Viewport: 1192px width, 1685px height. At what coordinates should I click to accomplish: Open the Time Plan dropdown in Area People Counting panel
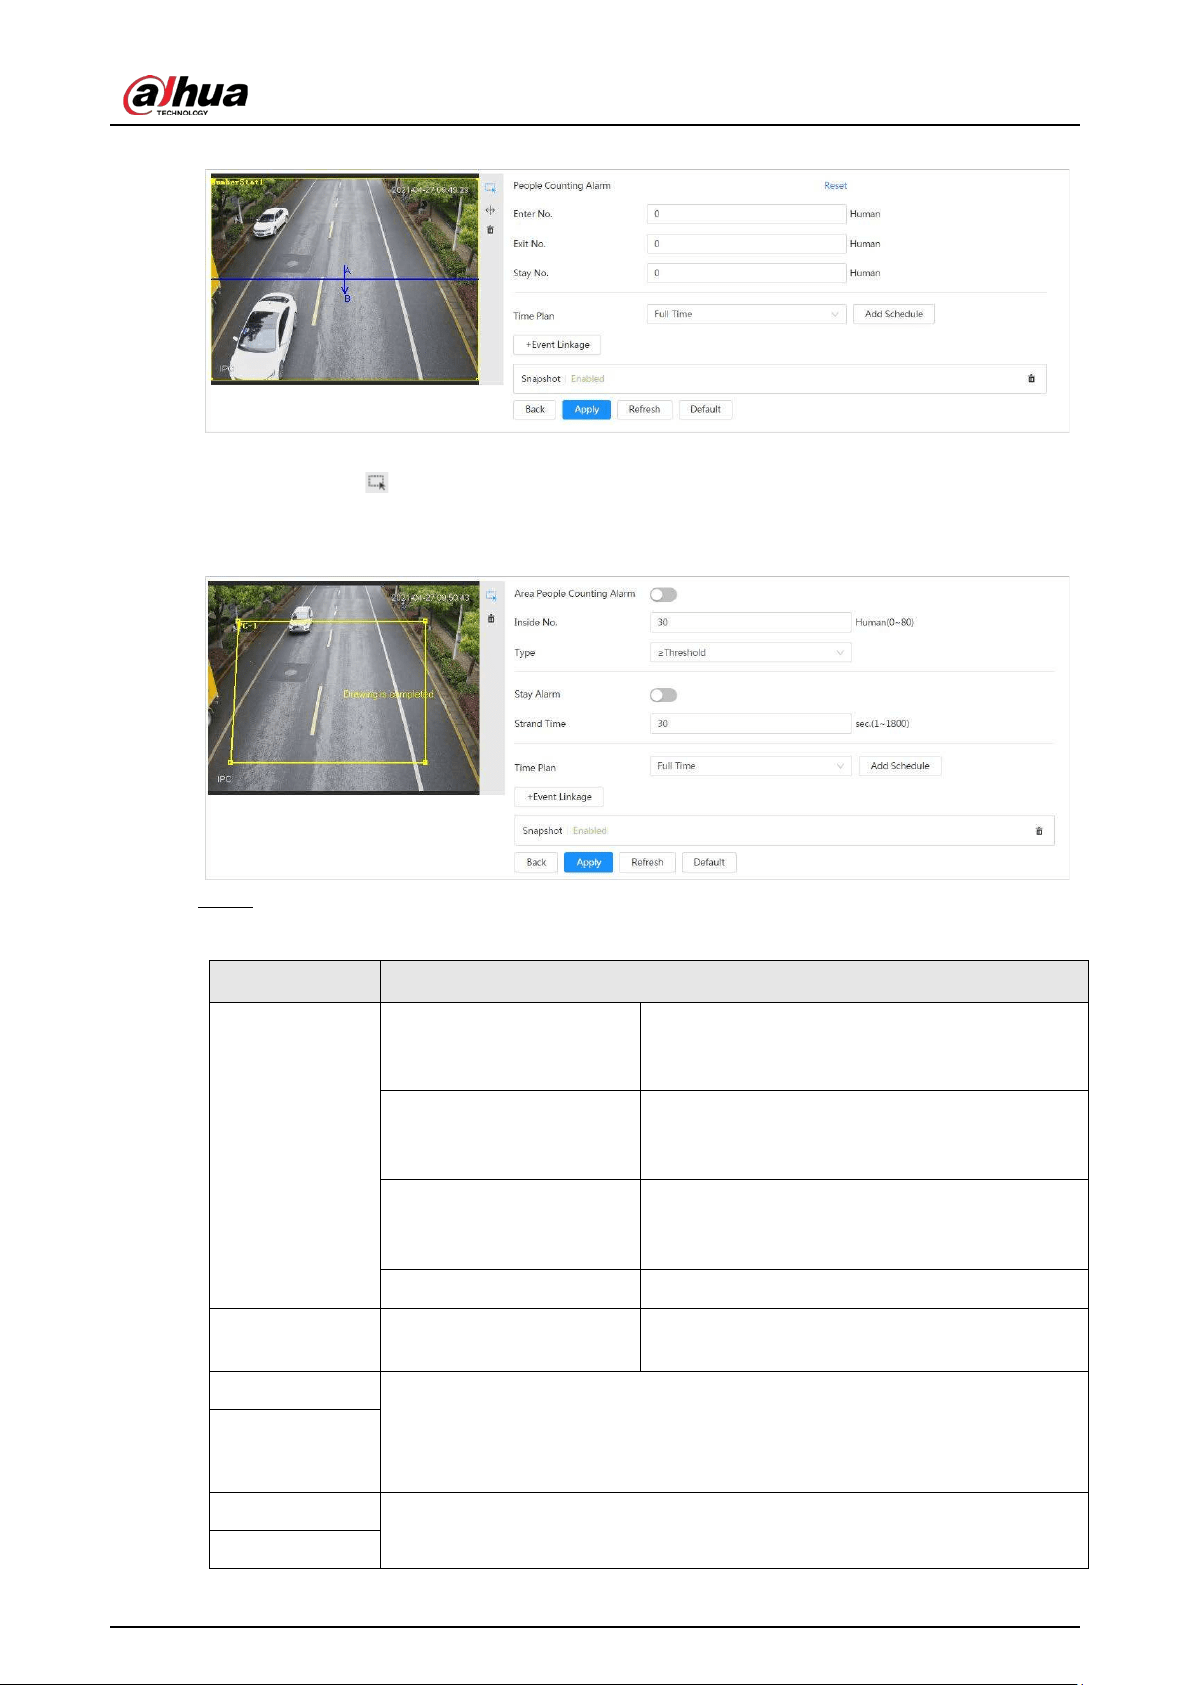point(750,766)
